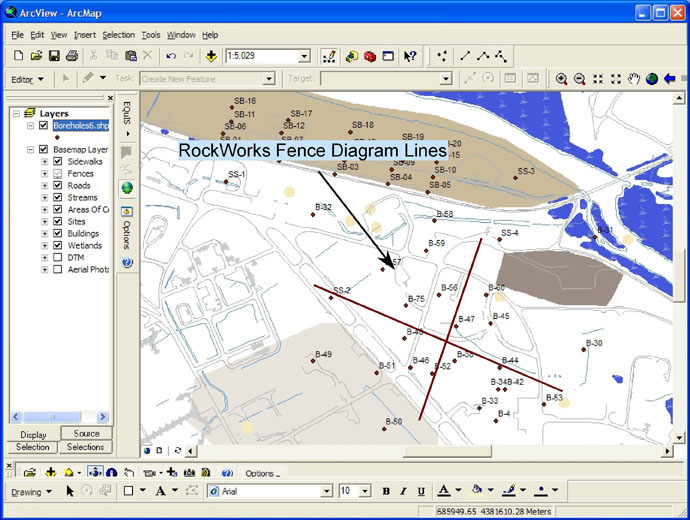
Task: Click the binoculars icon in bottom toolbar
Action: tap(189, 473)
